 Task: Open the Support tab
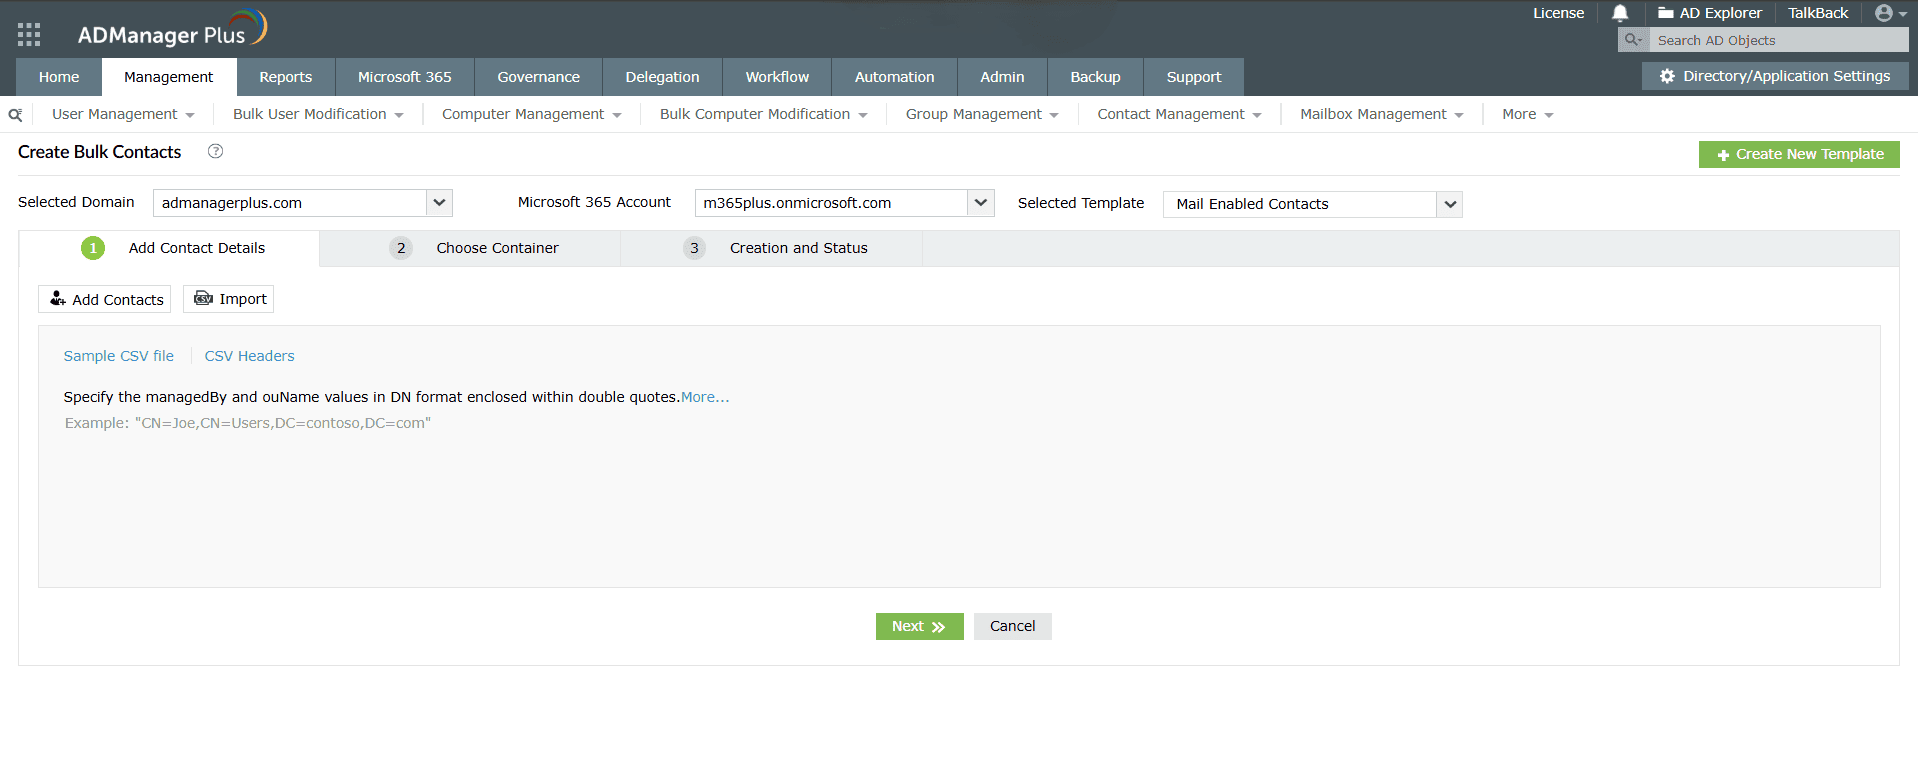click(x=1194, y=77)
